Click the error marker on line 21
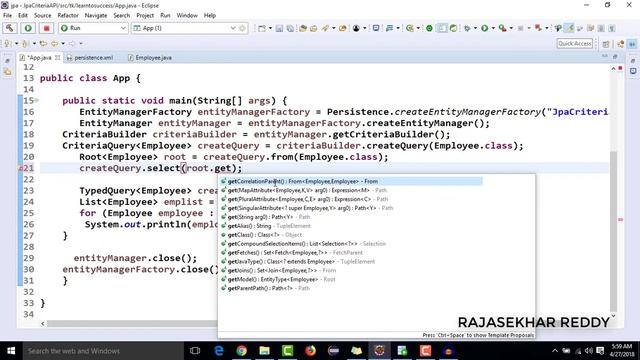Viewport: 640px width, 360px height. (x=20, y=168)
